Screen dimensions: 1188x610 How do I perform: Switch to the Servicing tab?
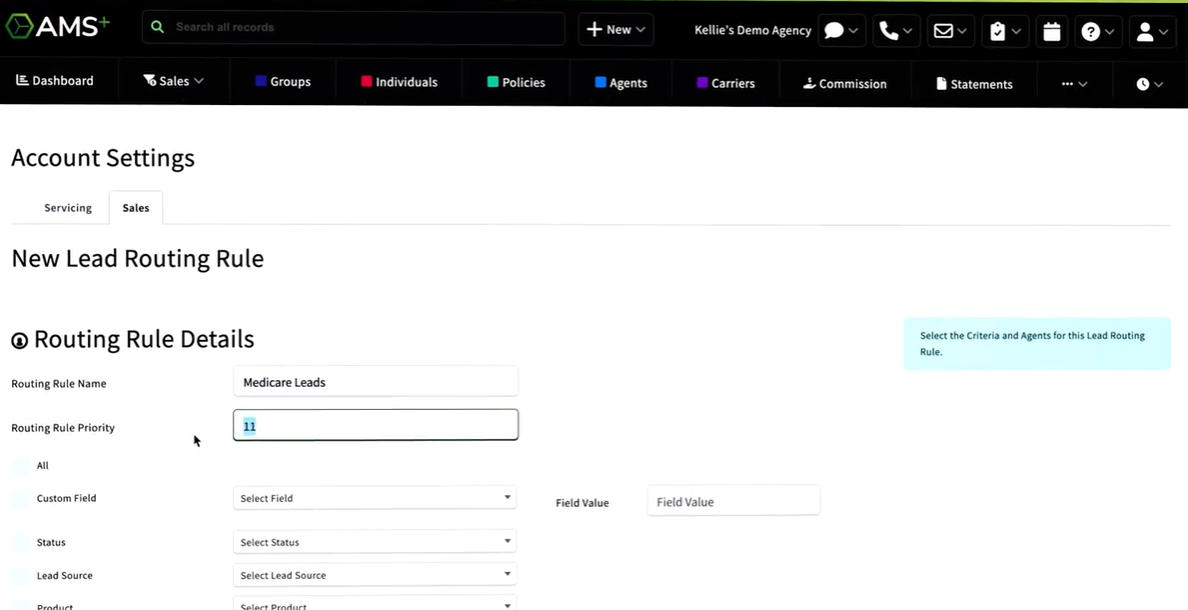68,208
